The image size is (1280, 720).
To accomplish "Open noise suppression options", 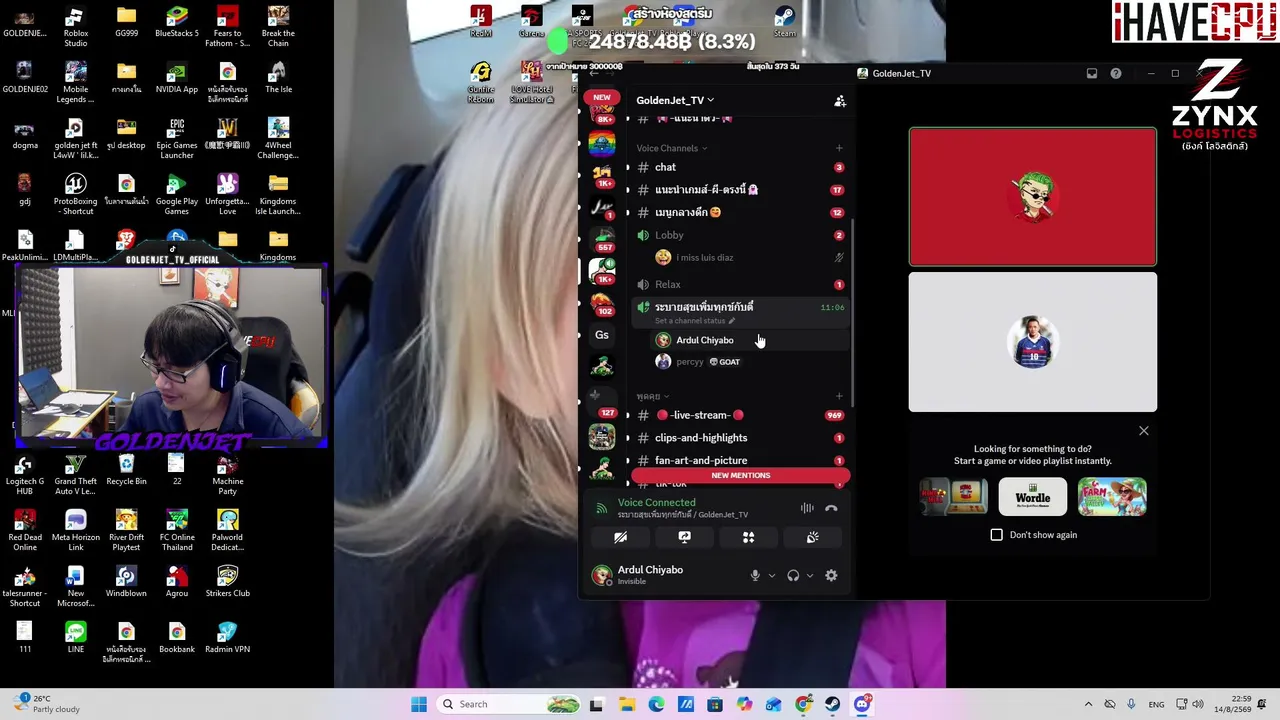I will point(807,508).
